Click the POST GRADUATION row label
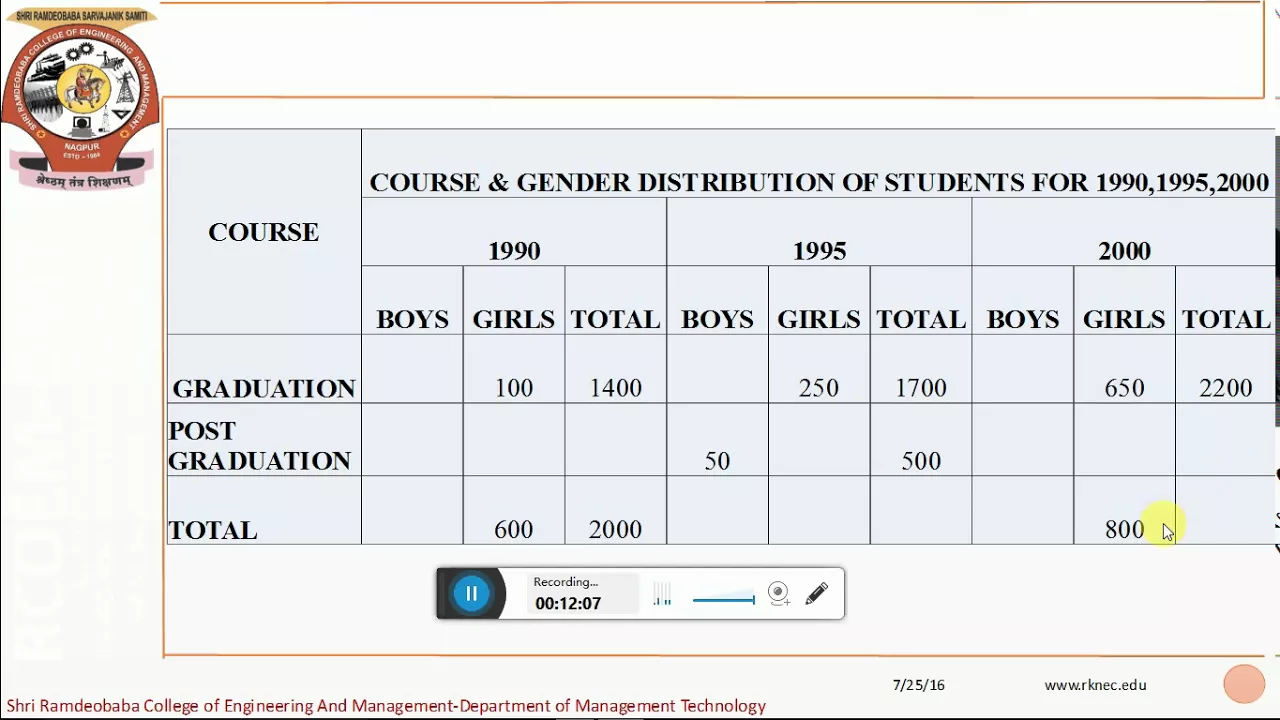1280x720 pixels. tap(259, 446)
